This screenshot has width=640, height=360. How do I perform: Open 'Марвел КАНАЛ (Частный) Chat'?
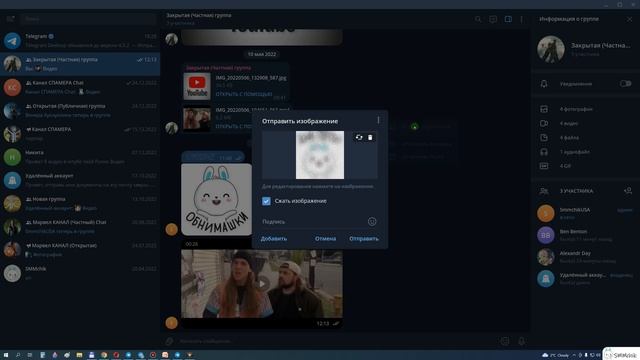(x=80, y=227)
